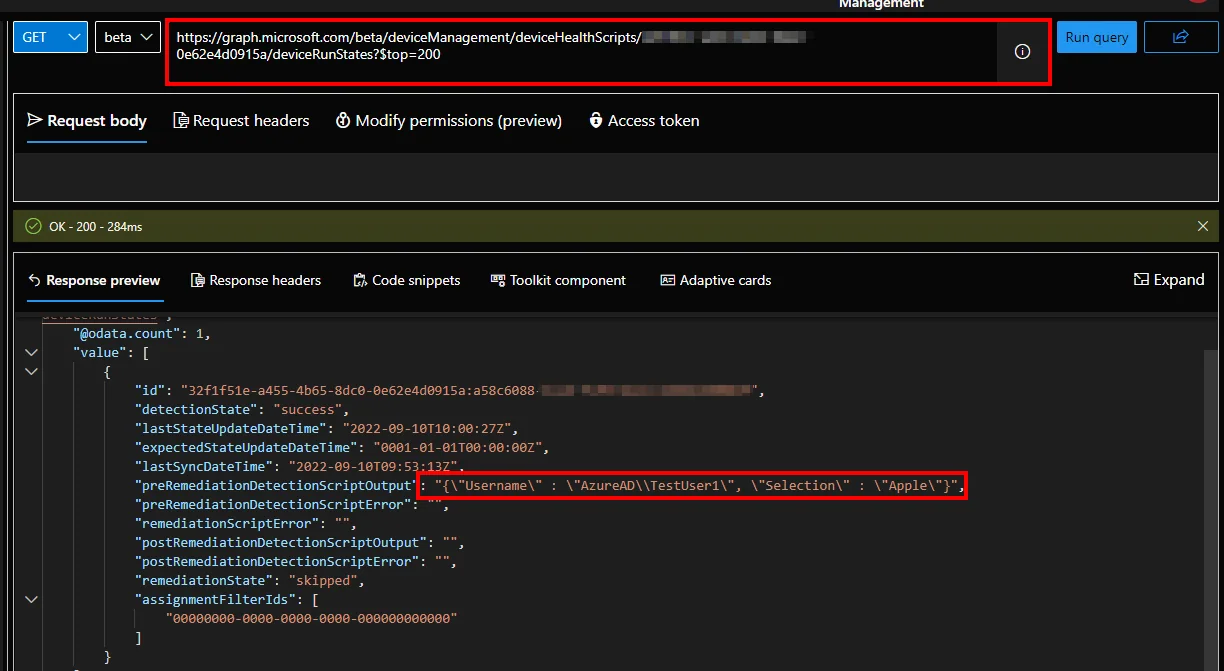Select the "postRemediationDetectionScriptError" key
This screenshot has height=671, width=1224.
click(275, 561)
